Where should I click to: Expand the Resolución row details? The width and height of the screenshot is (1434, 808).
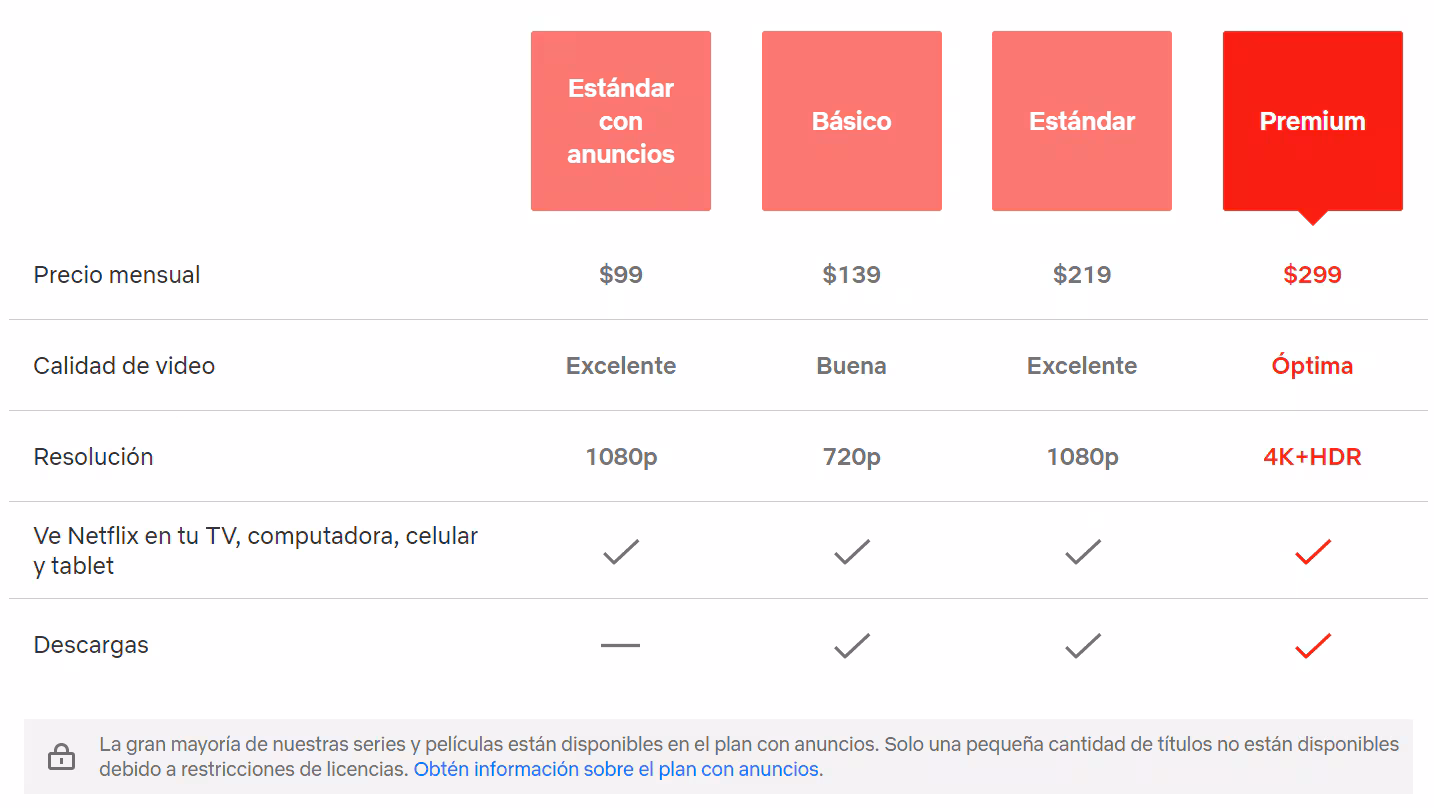[93, 457]
